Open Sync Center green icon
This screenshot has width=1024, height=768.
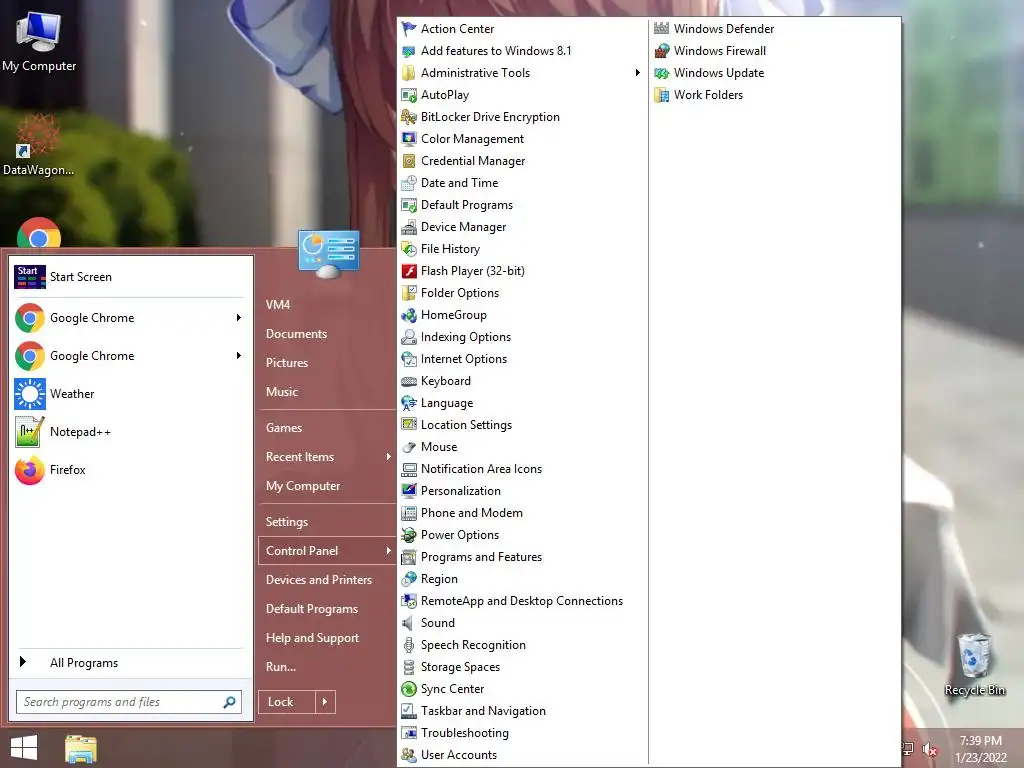tap(409, 689)
